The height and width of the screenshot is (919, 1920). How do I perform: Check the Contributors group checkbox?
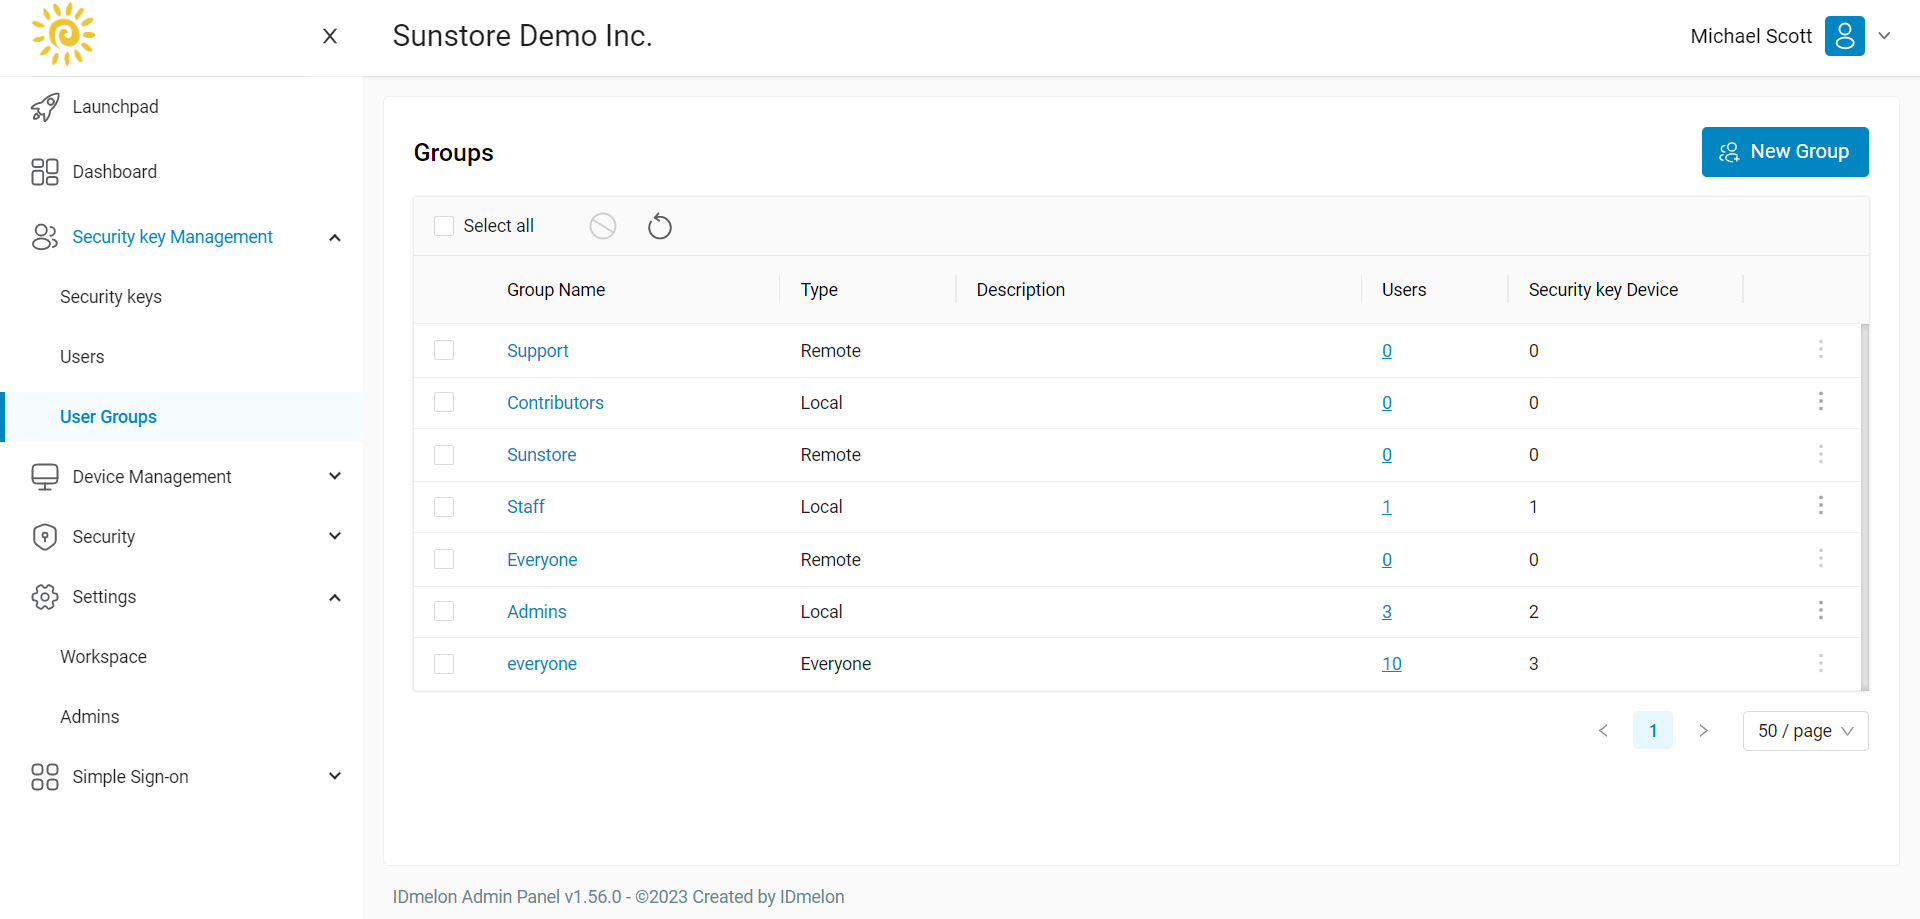[444, 402]
